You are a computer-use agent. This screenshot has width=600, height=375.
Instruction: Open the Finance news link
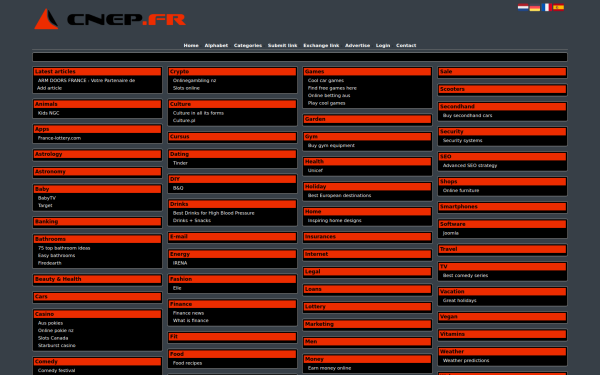(188, 313)
